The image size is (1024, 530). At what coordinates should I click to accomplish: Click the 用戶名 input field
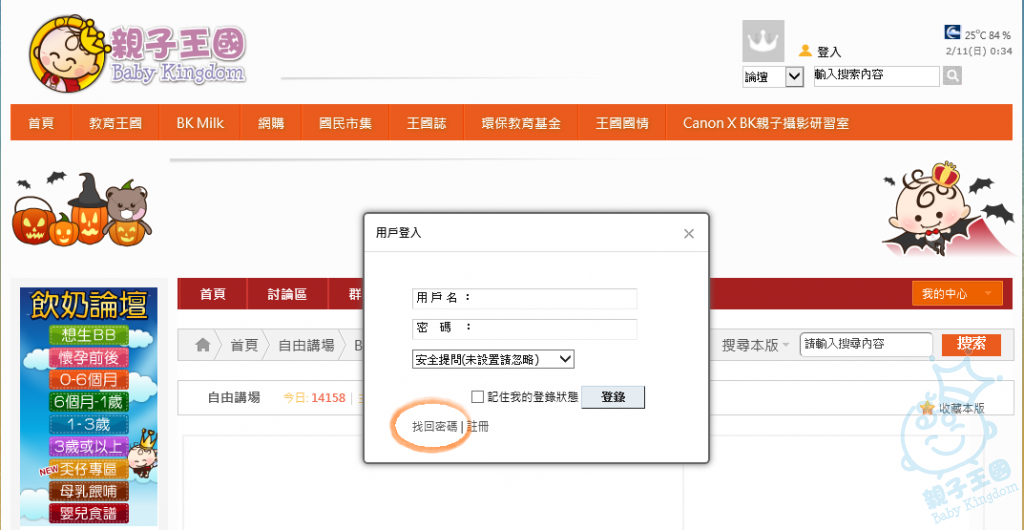(553, 298)
